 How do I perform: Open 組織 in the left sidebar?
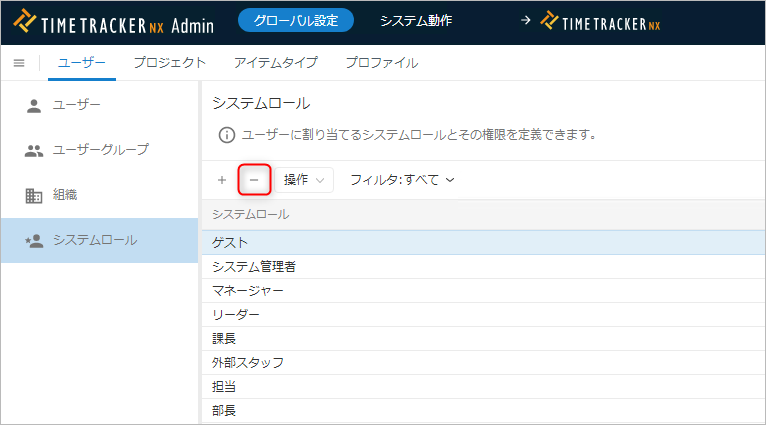64,195
